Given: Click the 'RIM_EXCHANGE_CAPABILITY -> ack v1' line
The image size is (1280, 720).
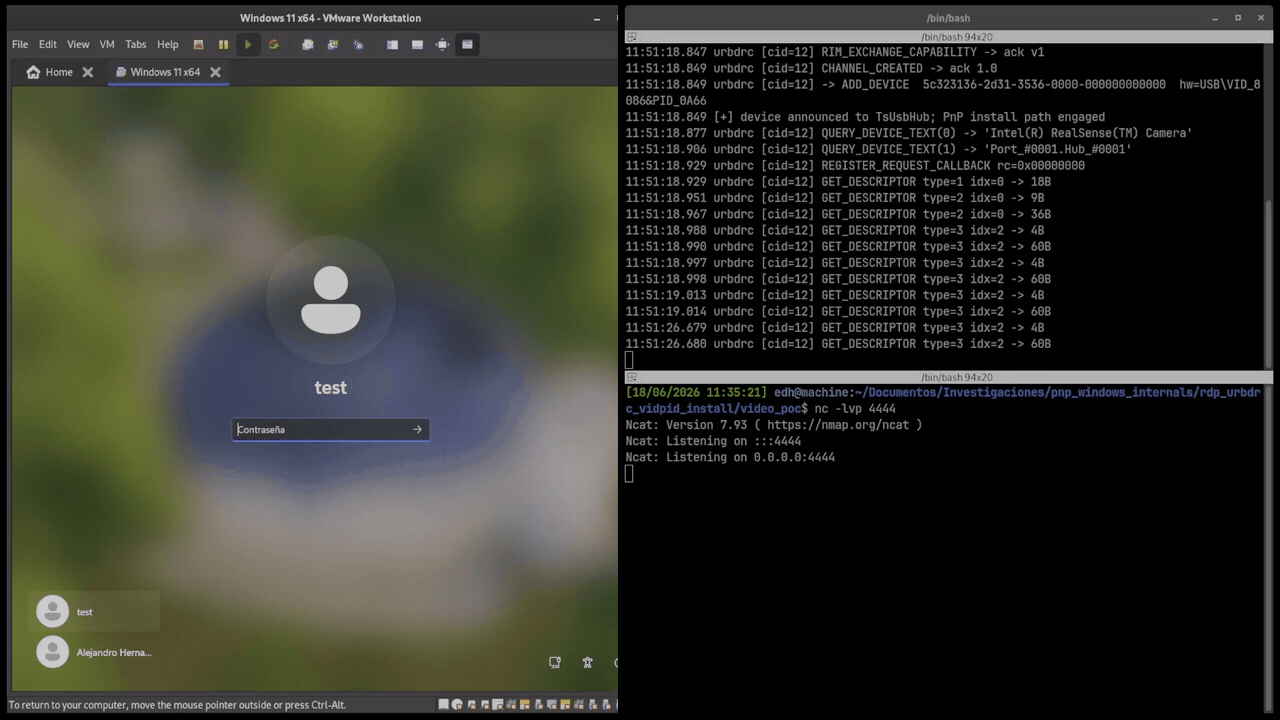Looking at the screenshot, I should [835, 52].
